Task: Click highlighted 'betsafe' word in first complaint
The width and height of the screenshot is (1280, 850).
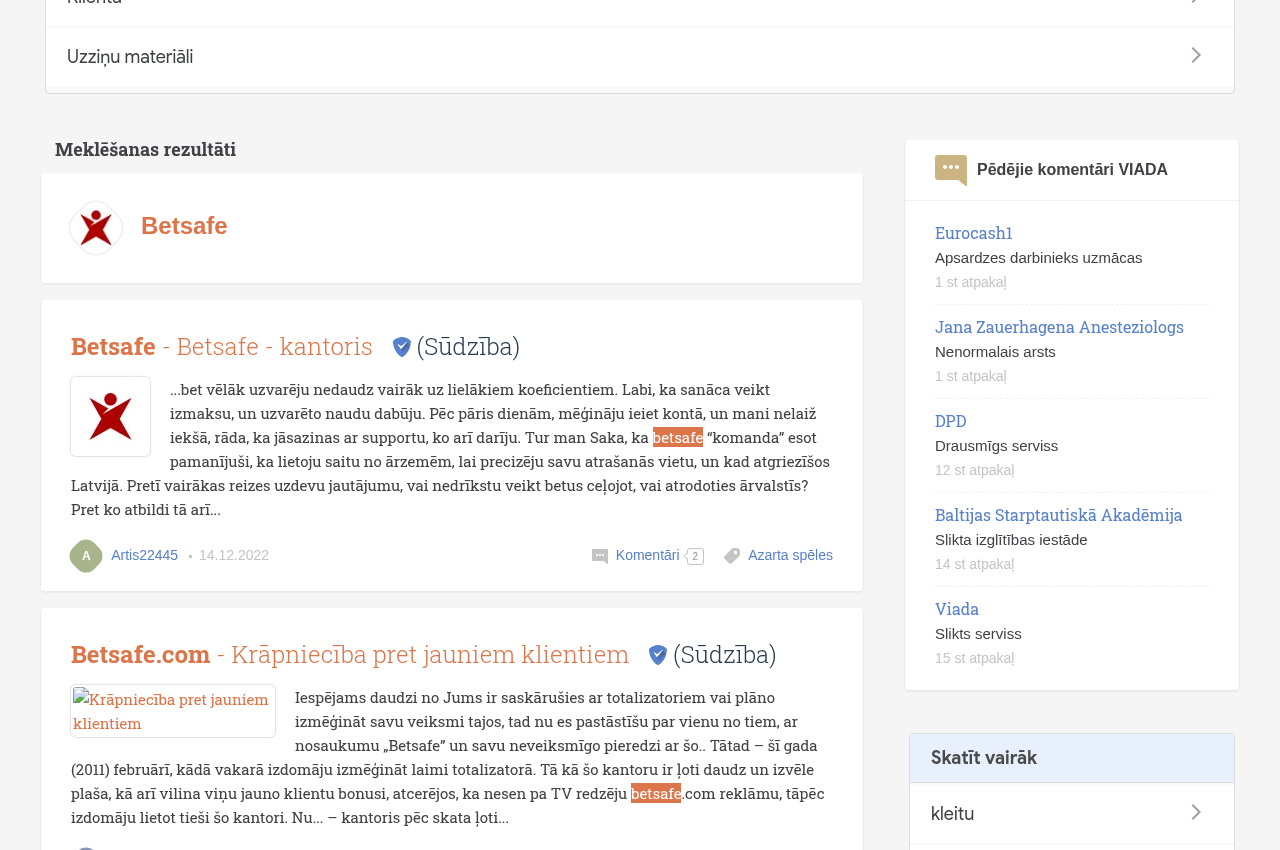Action: coord(678,437)
